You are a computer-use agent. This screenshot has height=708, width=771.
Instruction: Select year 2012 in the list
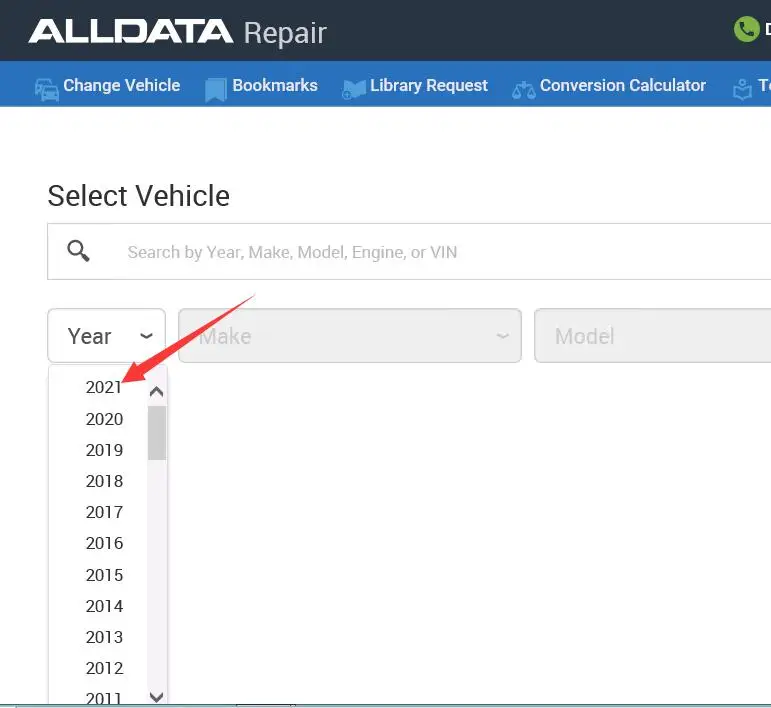tap(104, 668)
